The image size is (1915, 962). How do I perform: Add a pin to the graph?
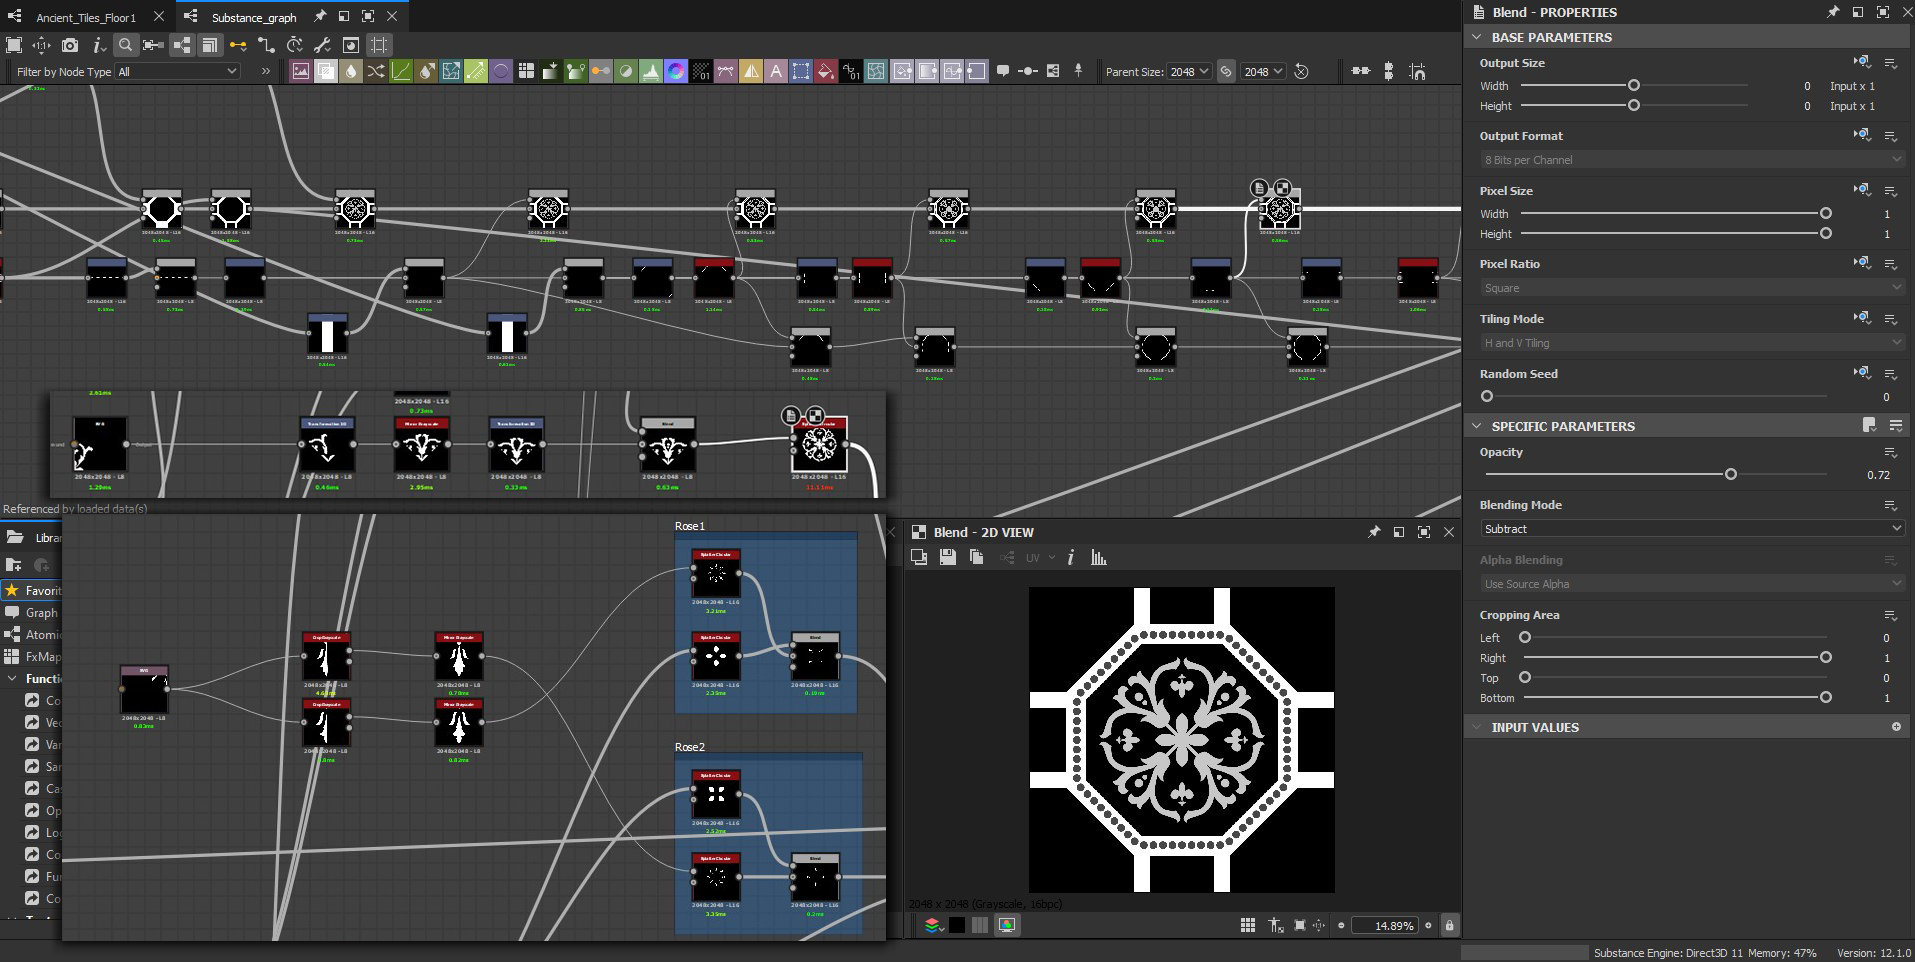[x=1078, y=71]
